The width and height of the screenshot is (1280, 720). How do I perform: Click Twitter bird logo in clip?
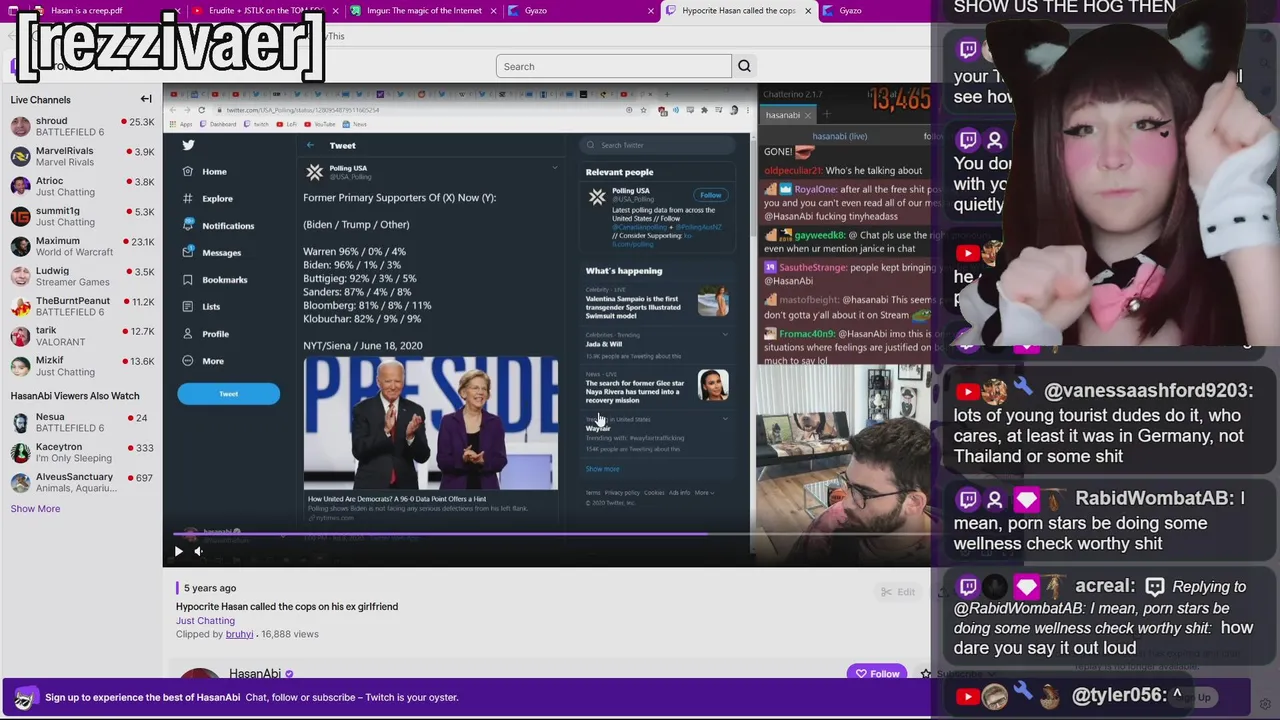(188, 145)
